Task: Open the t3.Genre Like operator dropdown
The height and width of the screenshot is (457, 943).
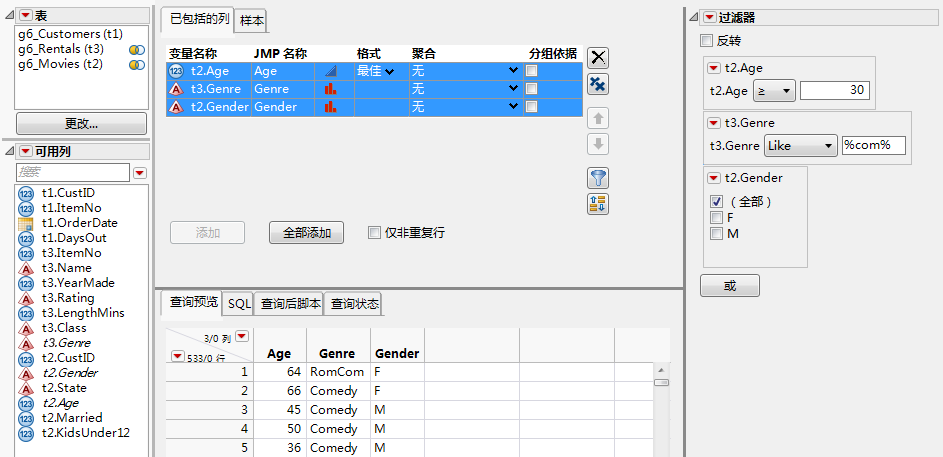Action: [800, 146]
